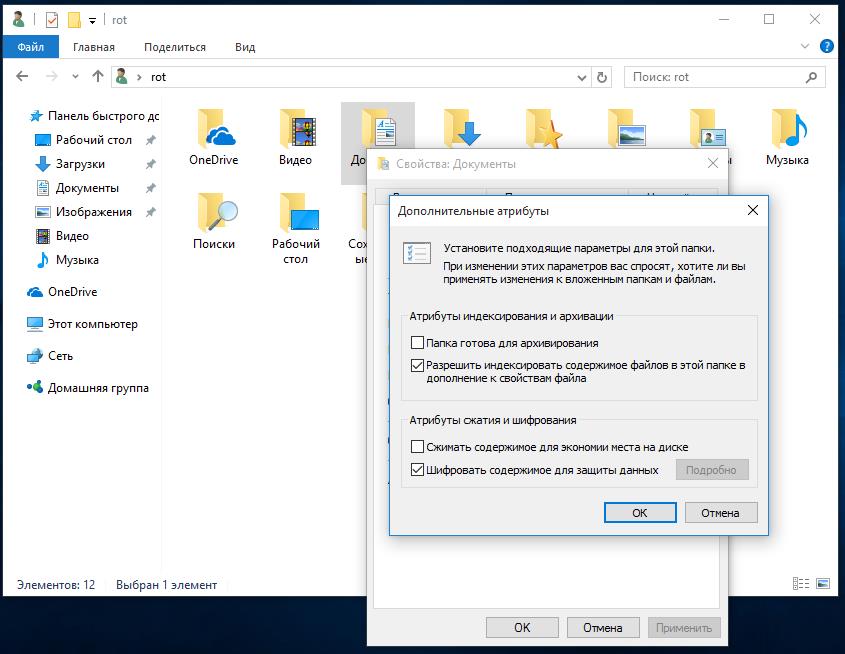Viewport: 845px width, 654px height.
Task: Uncheck Разрешить индексировать содержимое файлов
Action: tap(417, 365)
